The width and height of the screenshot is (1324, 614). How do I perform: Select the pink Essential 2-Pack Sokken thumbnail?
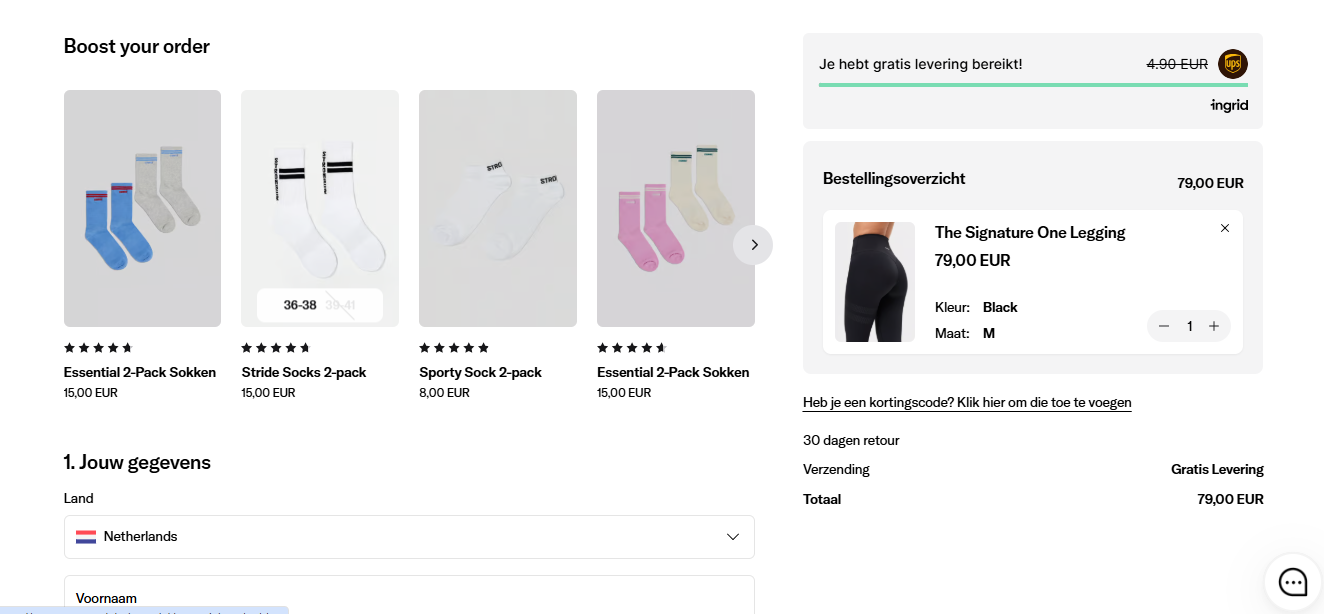coord(676,208)
